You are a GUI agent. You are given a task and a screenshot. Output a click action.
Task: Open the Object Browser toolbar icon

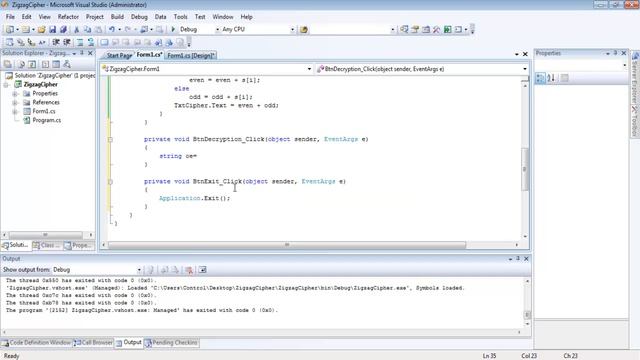(426, 29)
